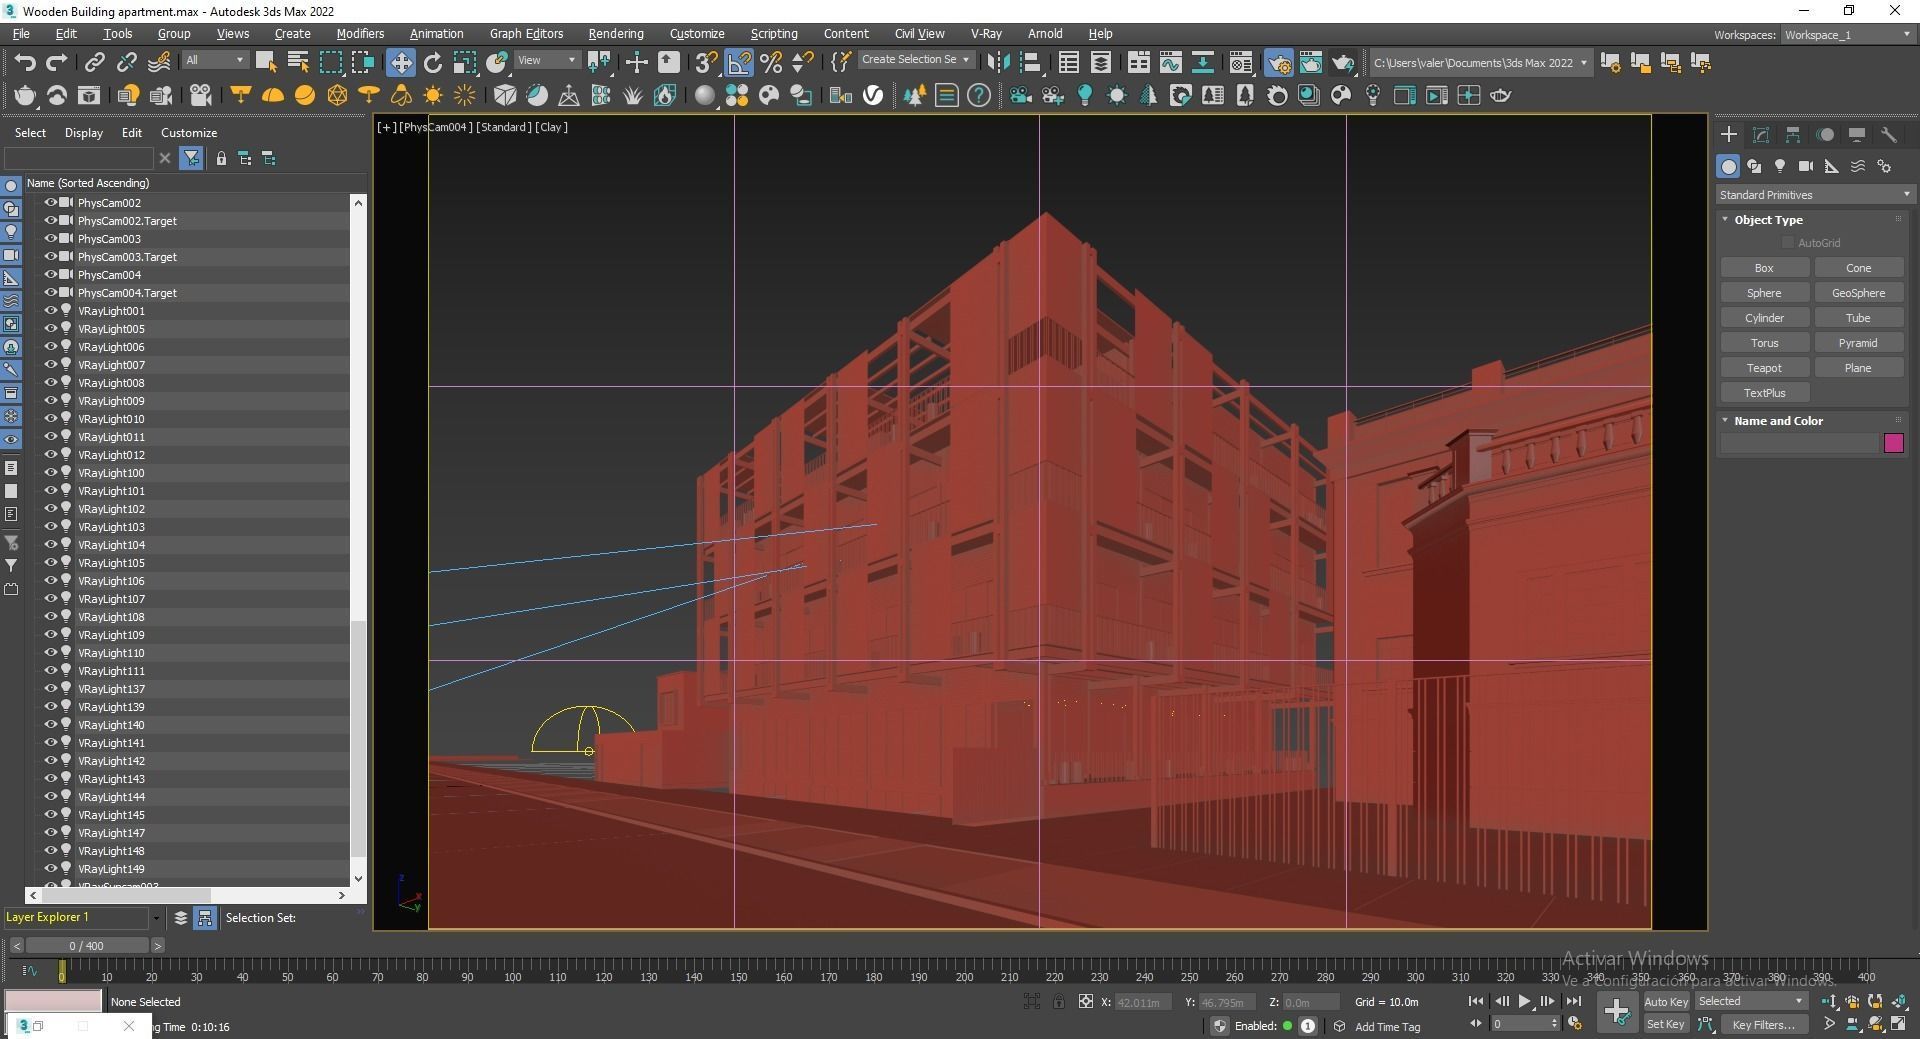Click the Undo arrow icon

(x=25, y=62)
